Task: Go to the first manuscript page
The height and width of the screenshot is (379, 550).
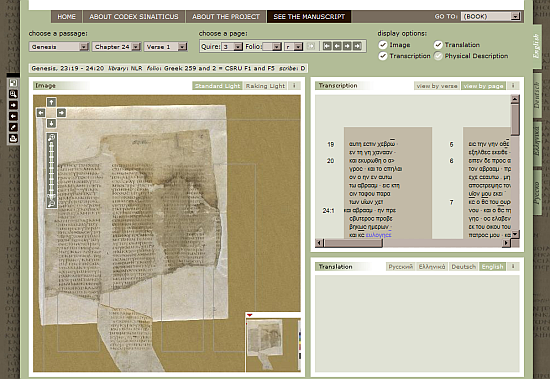Action: [327, 46]
